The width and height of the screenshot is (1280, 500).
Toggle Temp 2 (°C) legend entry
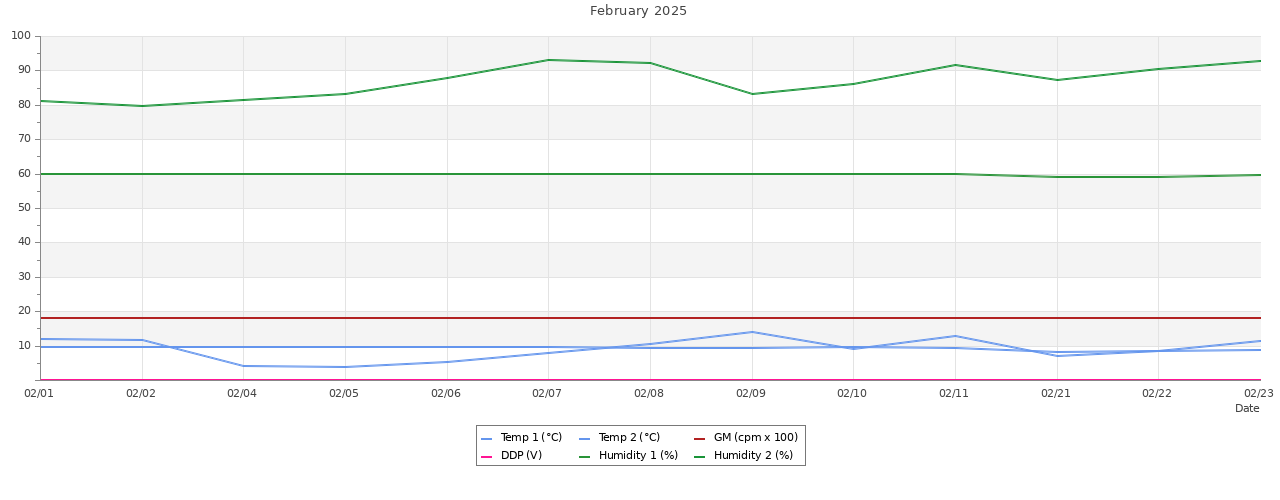click(x=629, y=438)
